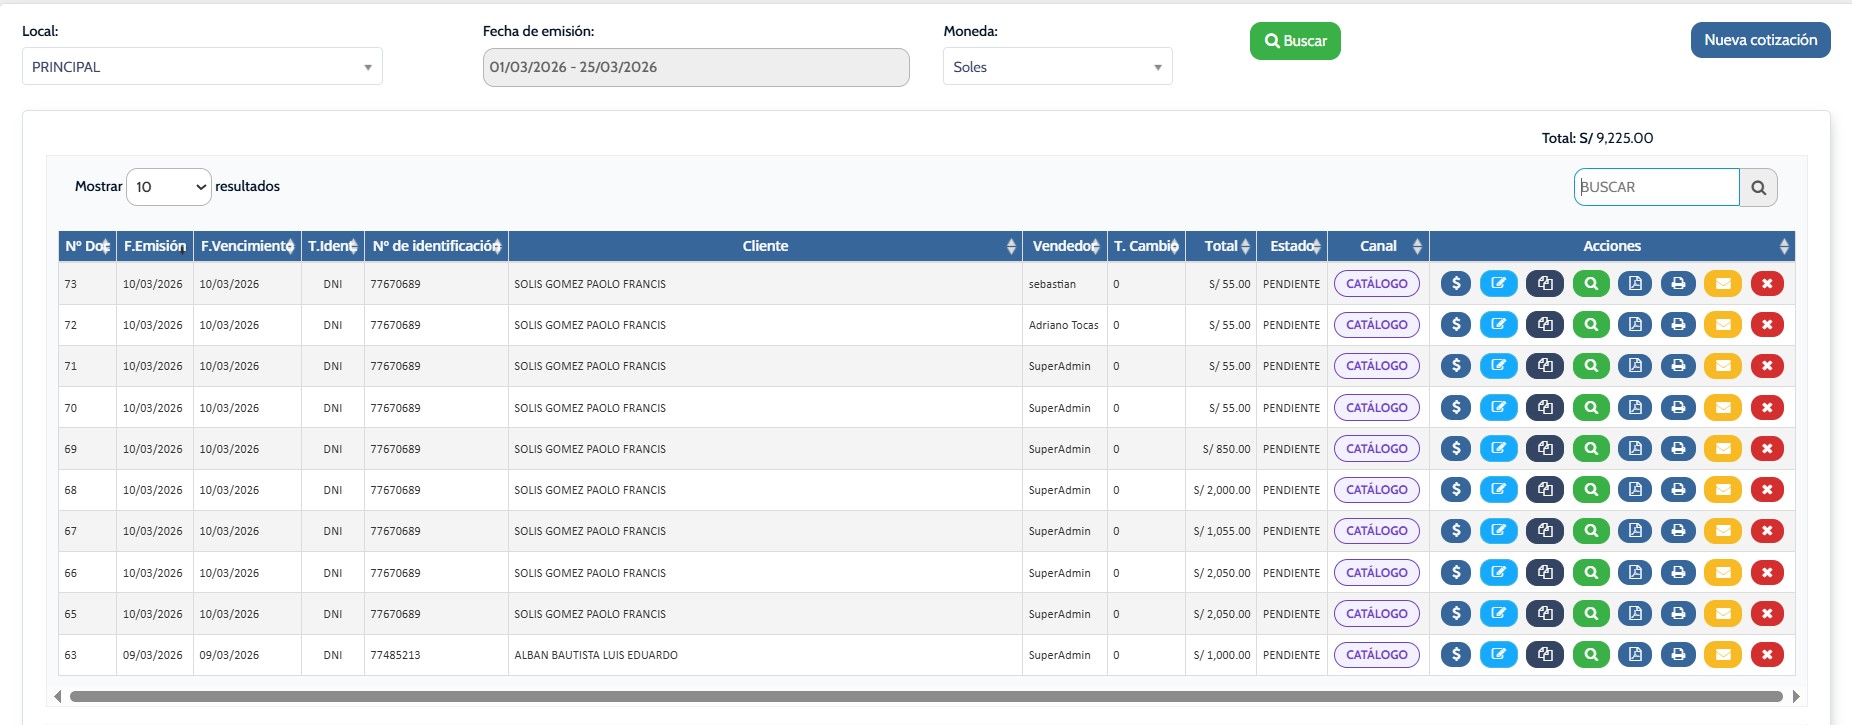This screenshot has width=1852, height=725.
Task: Sort by the F.Emisión column header
Action: coord(154,246)
